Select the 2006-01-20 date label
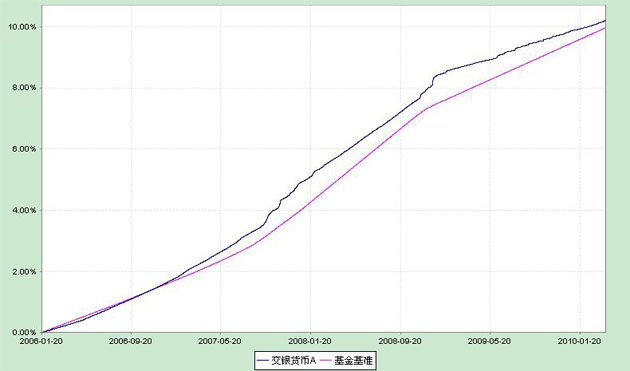Screen dimensions: 630x371 (x=41, y=341)
